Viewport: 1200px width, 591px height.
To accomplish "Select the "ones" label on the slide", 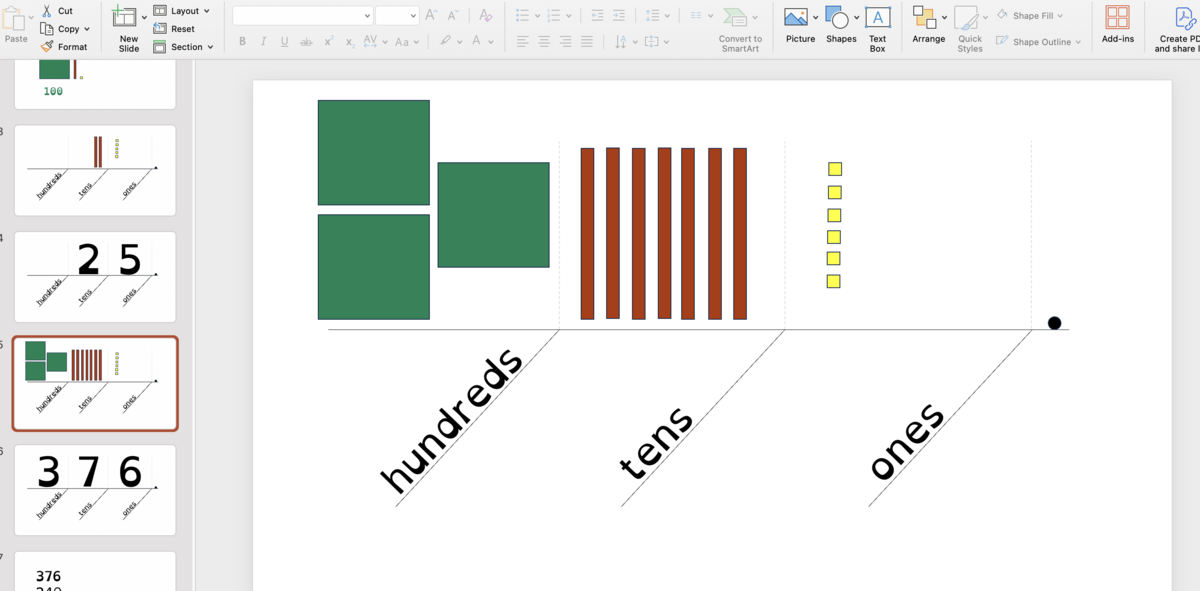I will coord(906,441).
